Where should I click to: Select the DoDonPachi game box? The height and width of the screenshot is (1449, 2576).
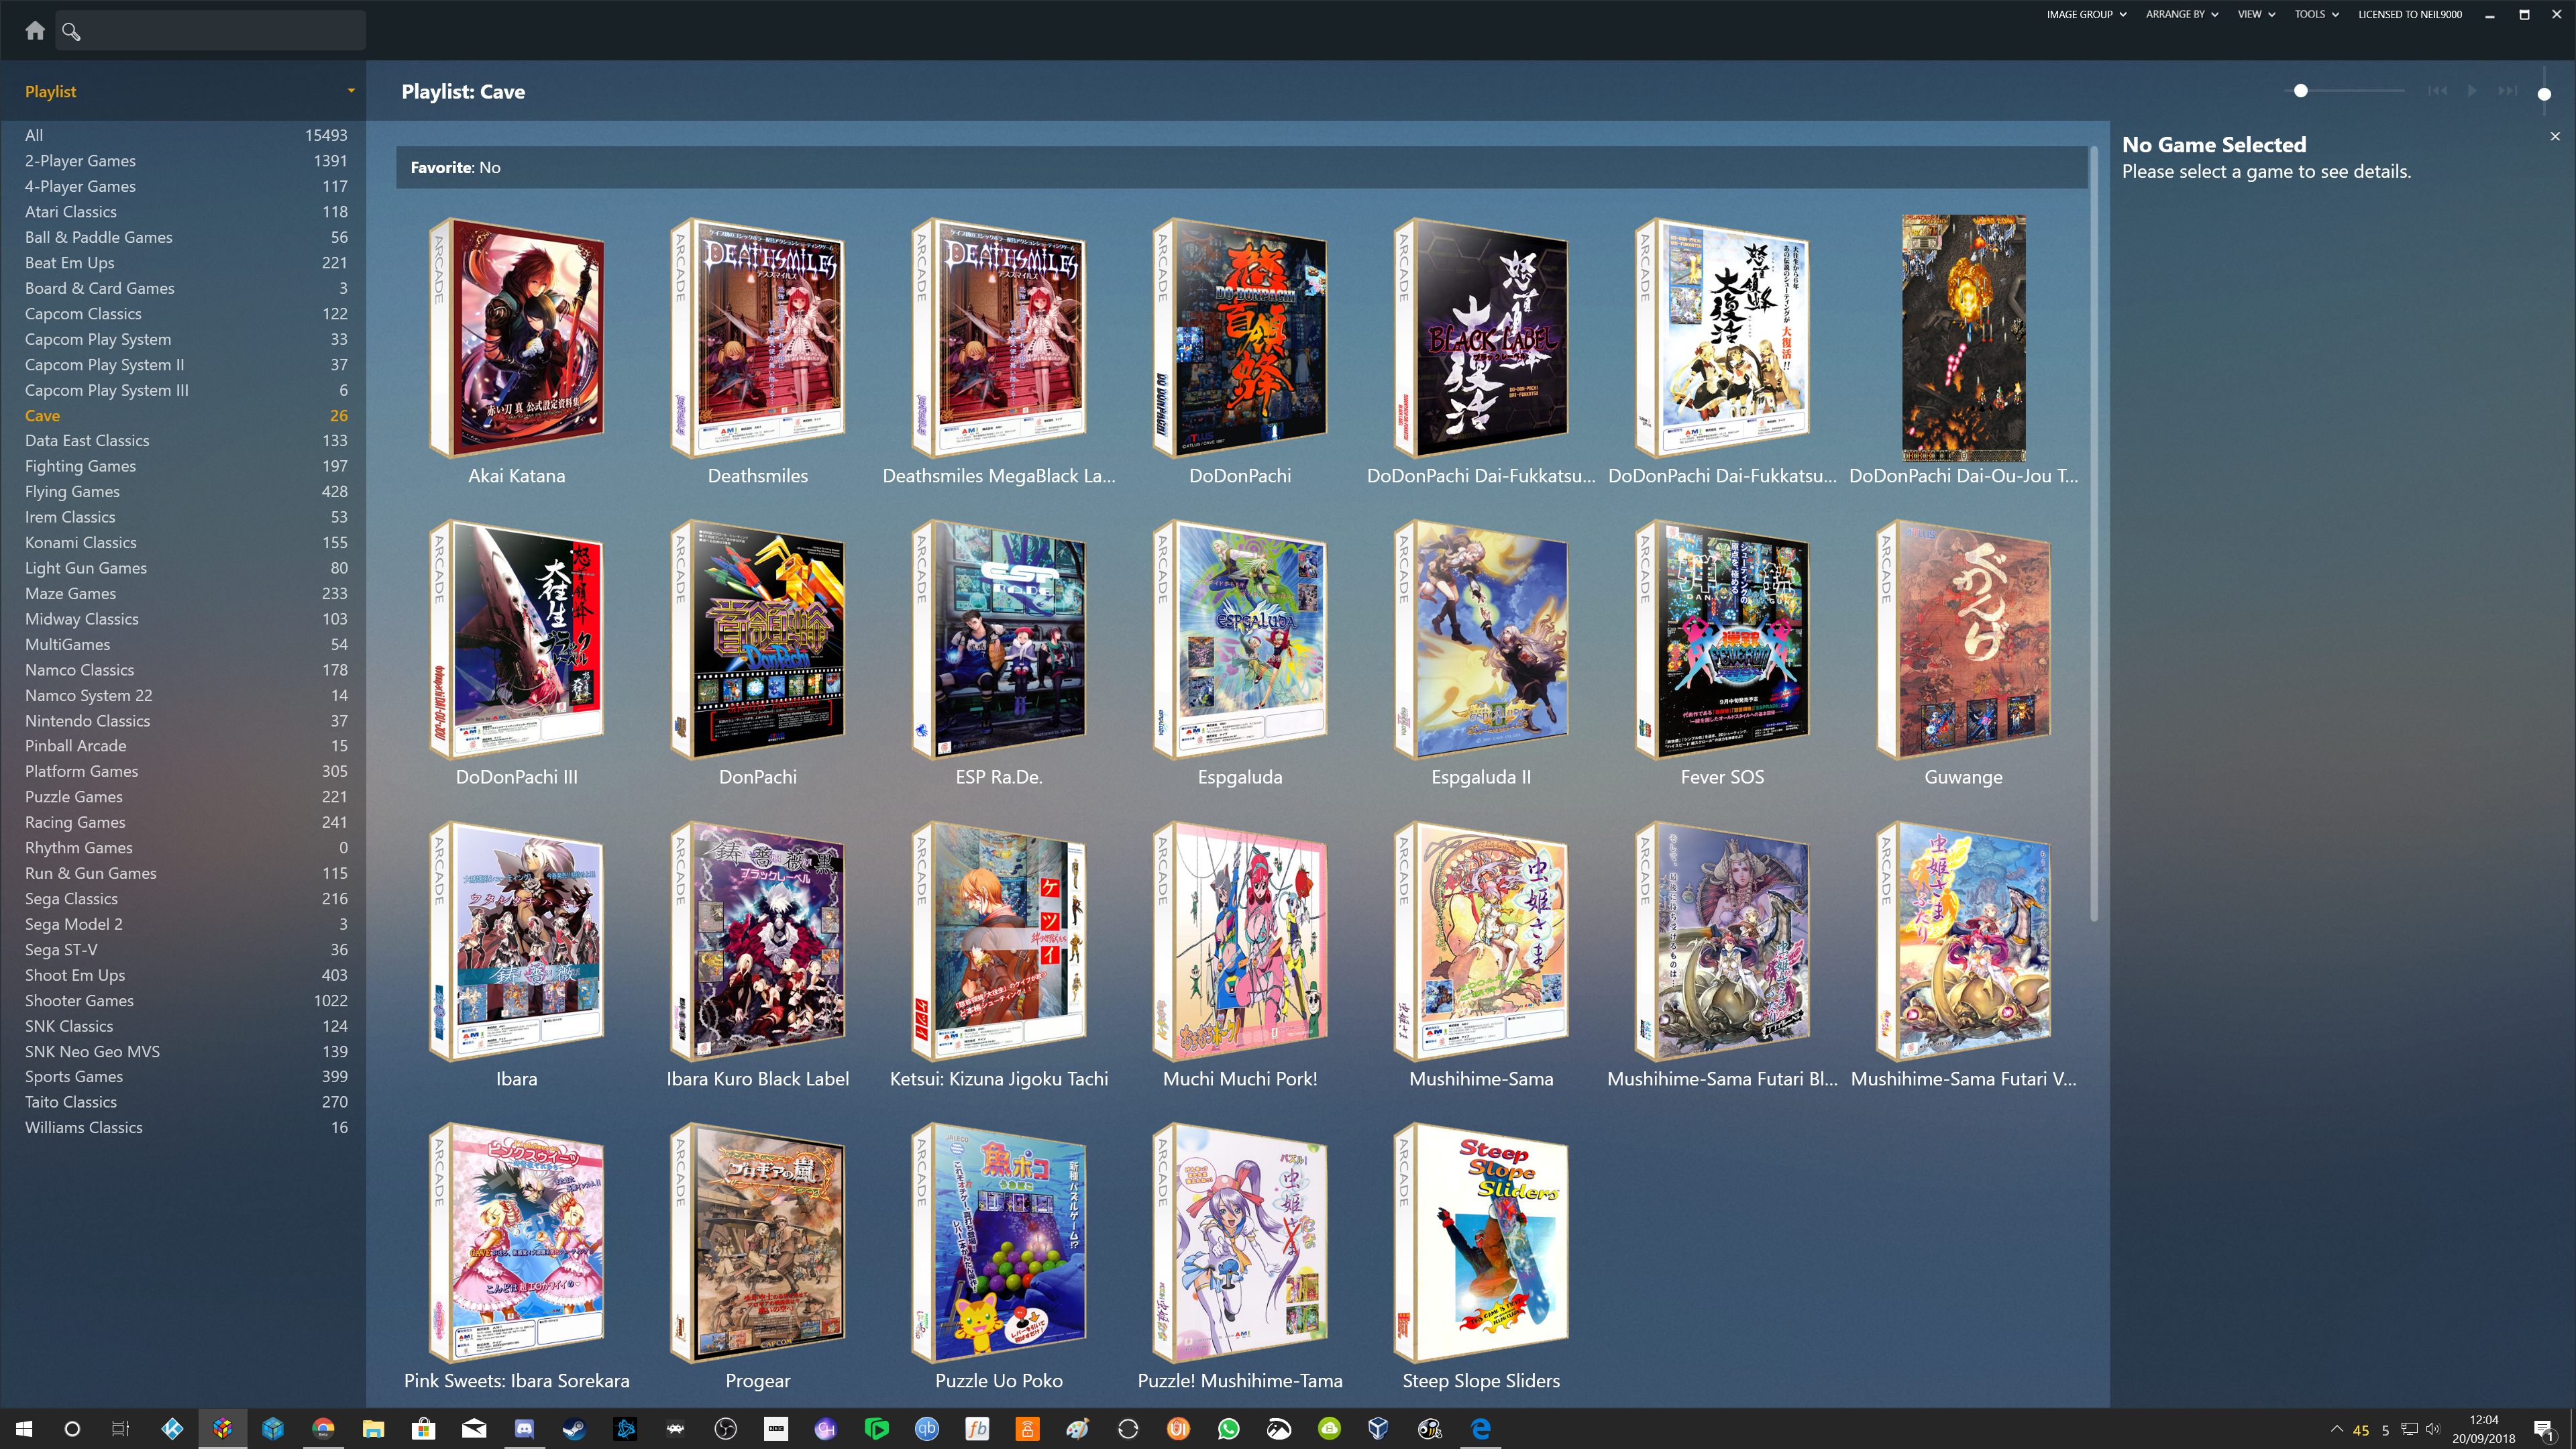click(x=1240, y=338)
